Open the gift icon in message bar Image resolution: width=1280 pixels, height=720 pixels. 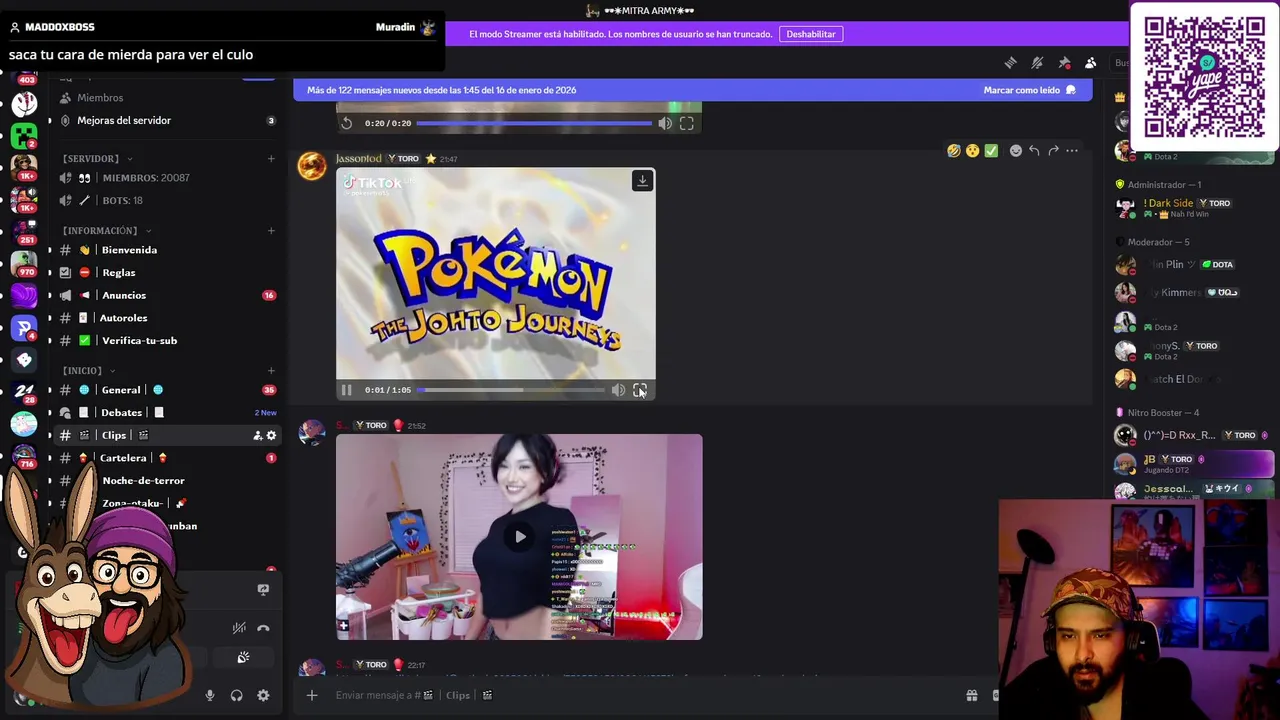(971, 695)
